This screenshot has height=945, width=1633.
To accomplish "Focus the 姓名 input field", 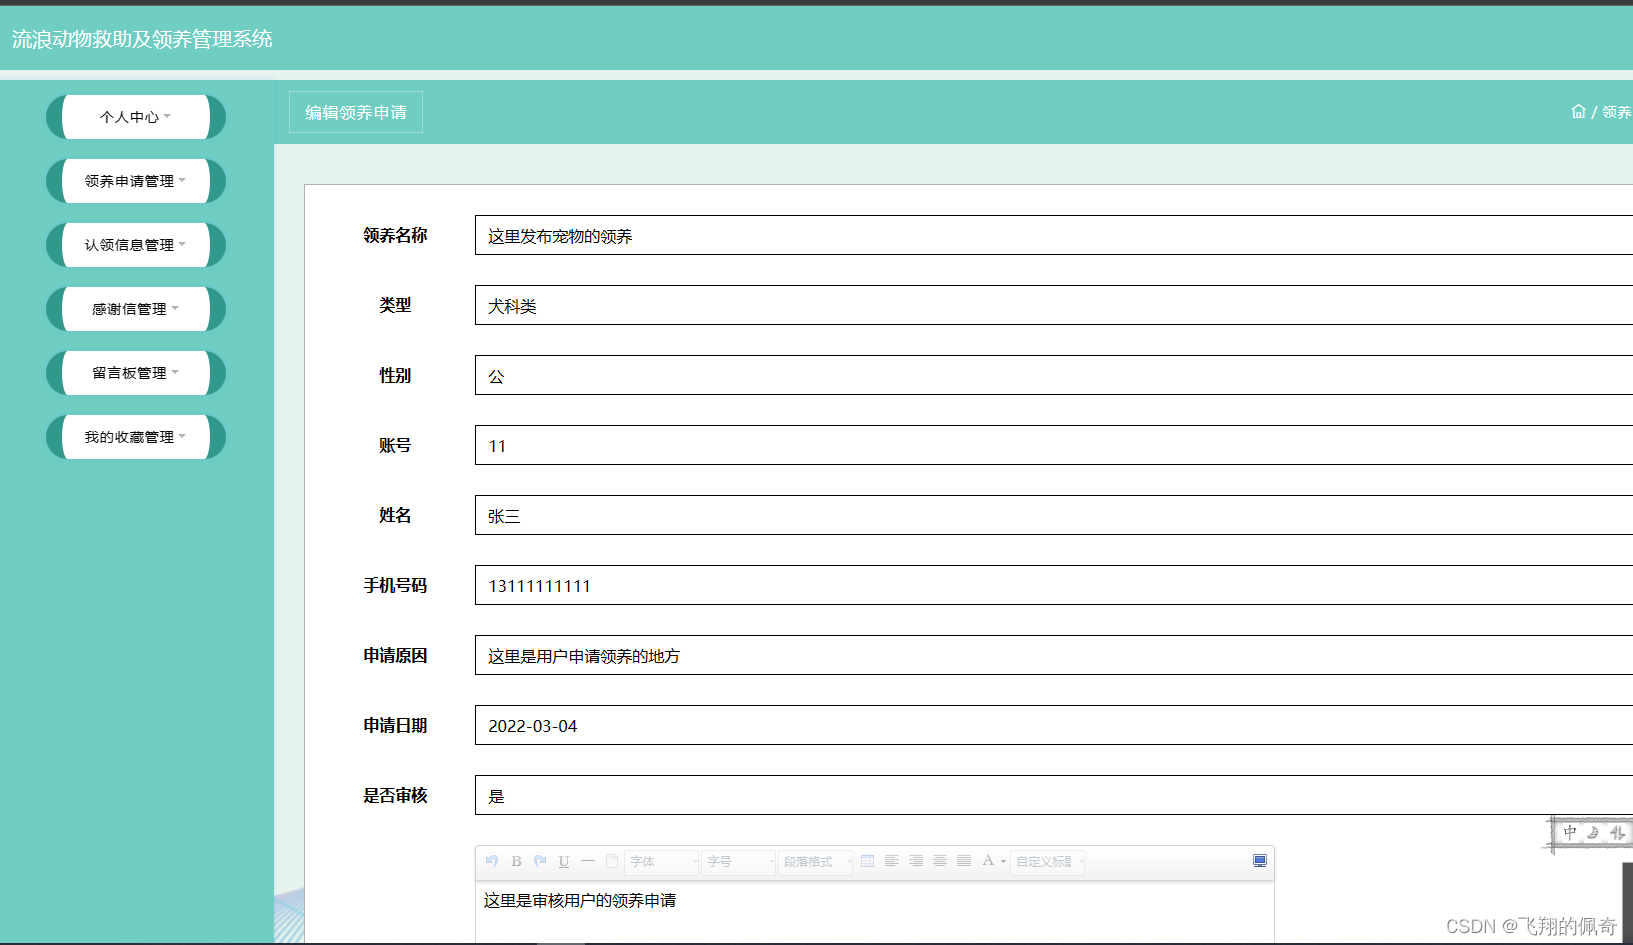I will click(x=1054, y=515).
